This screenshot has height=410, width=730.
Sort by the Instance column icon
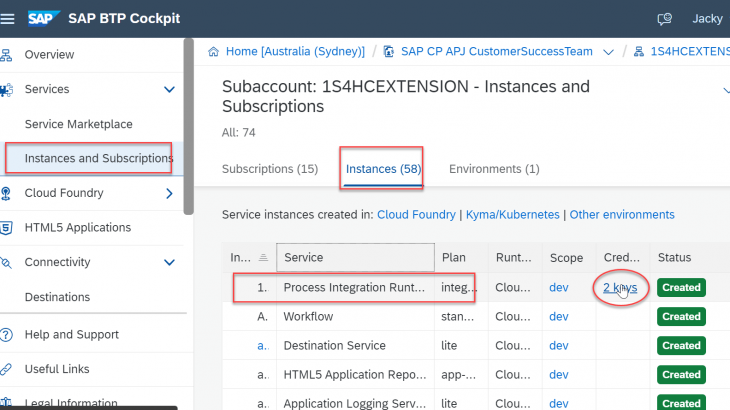coord(263,257)
